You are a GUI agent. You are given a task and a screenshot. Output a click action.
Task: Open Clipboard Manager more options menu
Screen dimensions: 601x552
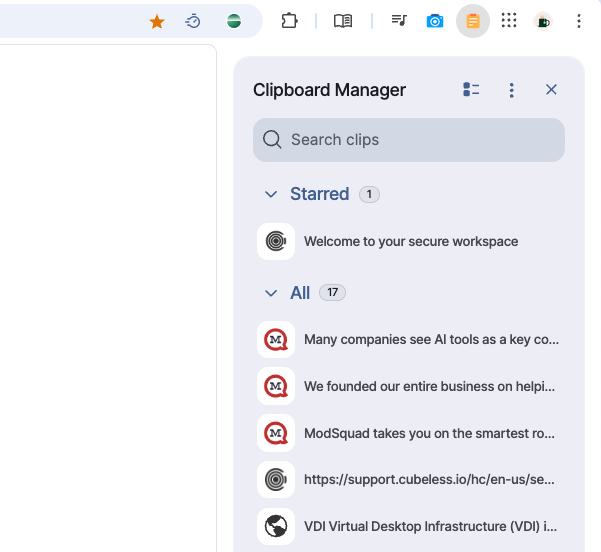(511, 90)
